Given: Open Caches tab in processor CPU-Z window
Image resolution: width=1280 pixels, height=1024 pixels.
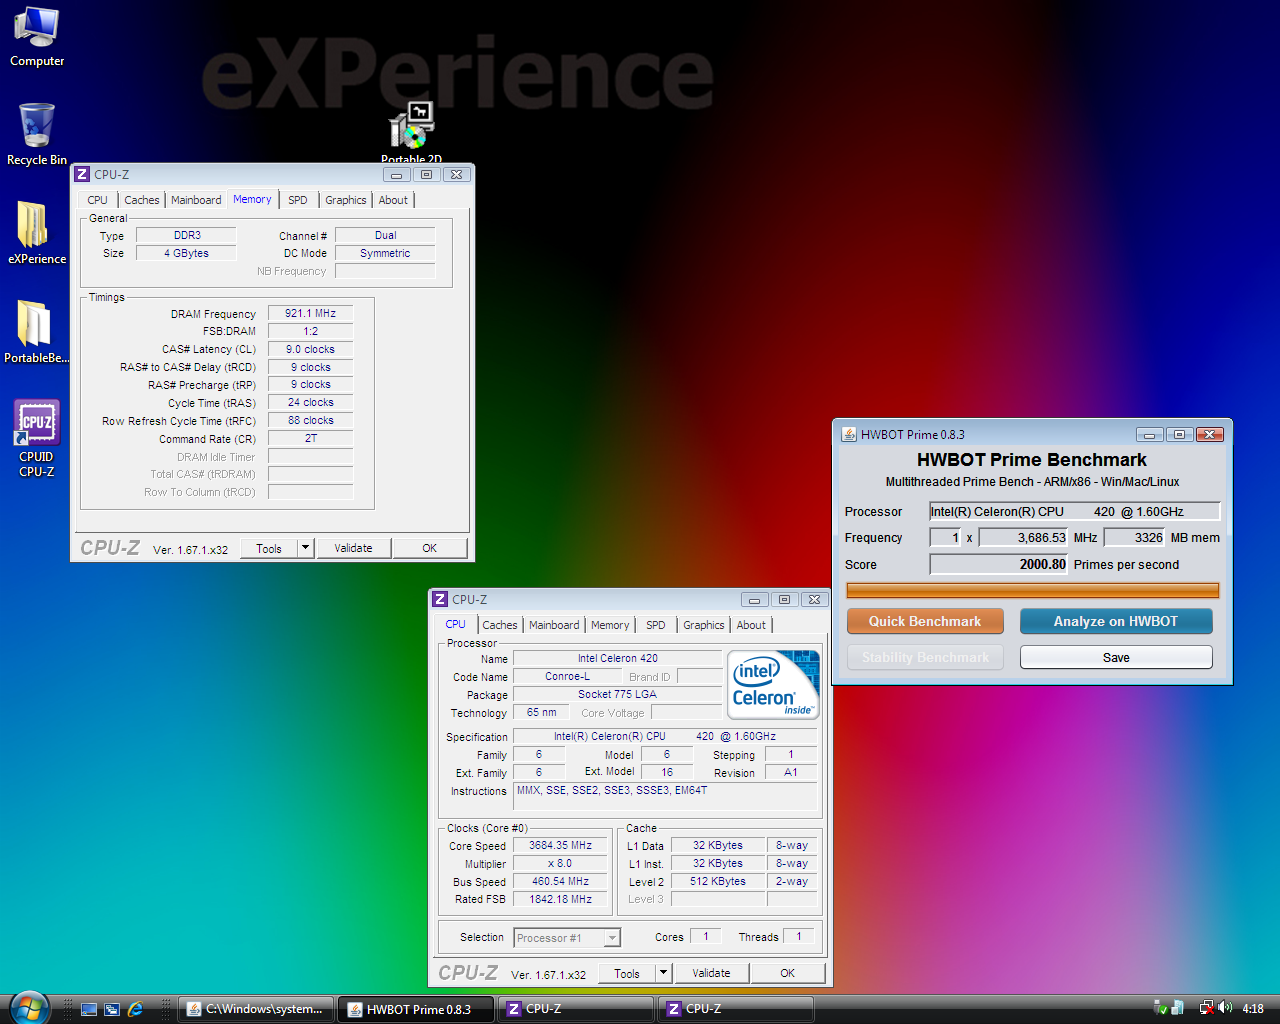Looking at the screenshot, I should 500,625.
